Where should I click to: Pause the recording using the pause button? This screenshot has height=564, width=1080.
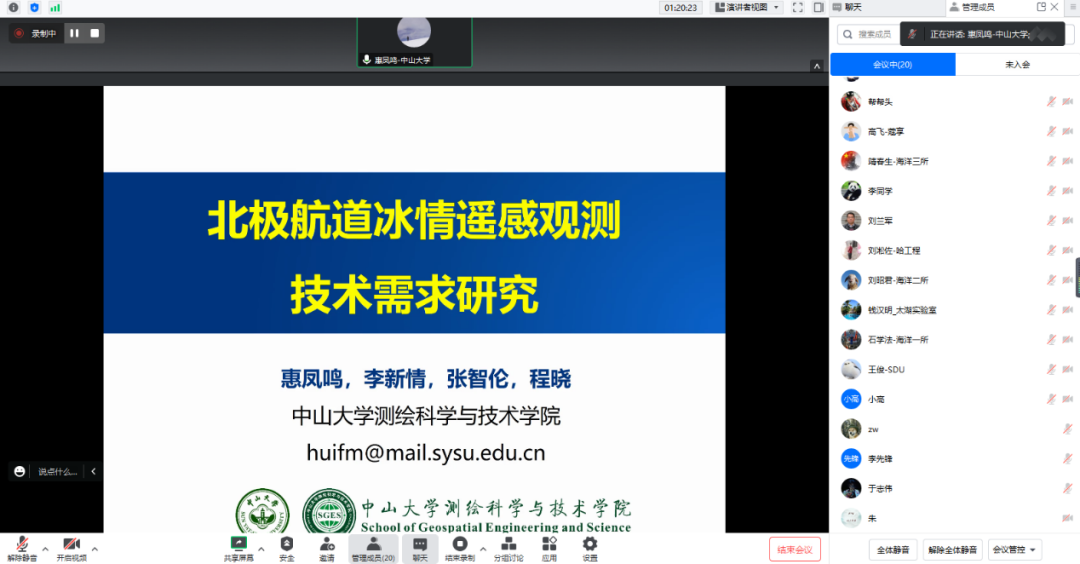(x=74, y=33)
